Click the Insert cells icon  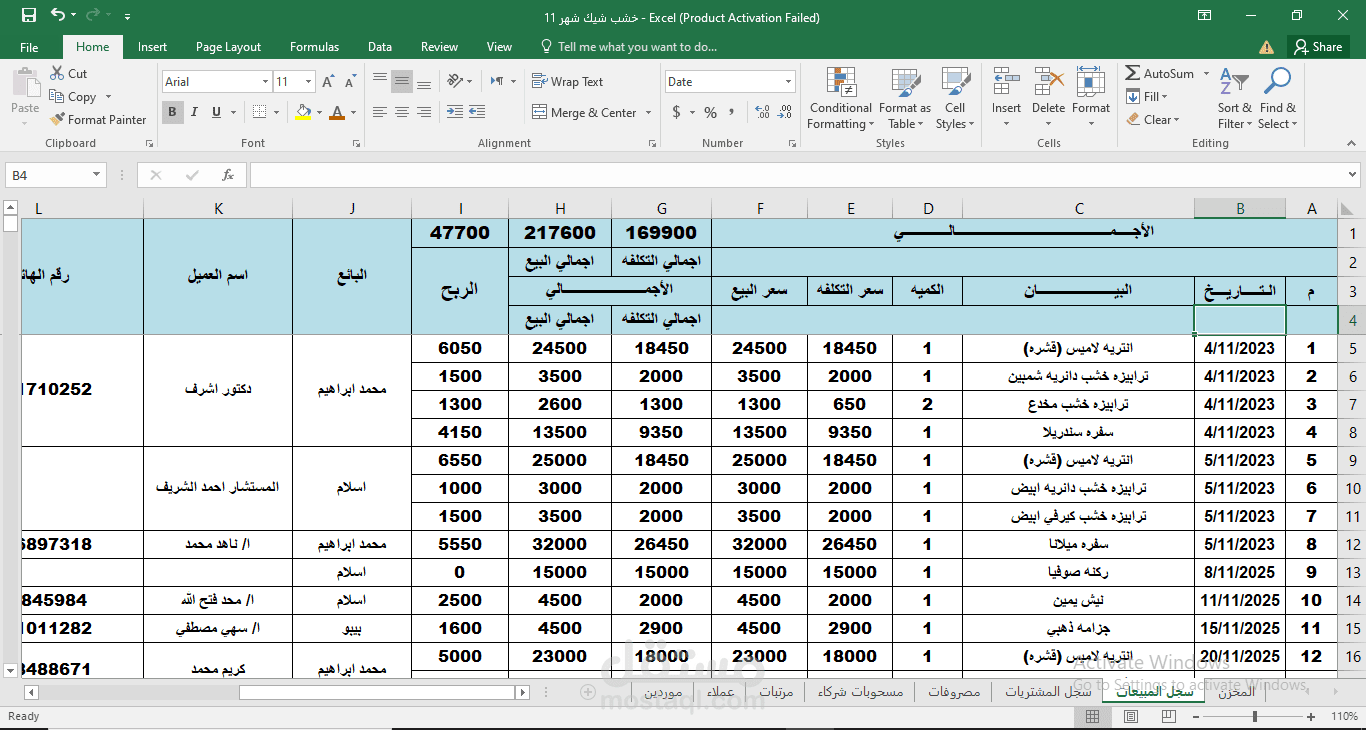click(1006, 83)
